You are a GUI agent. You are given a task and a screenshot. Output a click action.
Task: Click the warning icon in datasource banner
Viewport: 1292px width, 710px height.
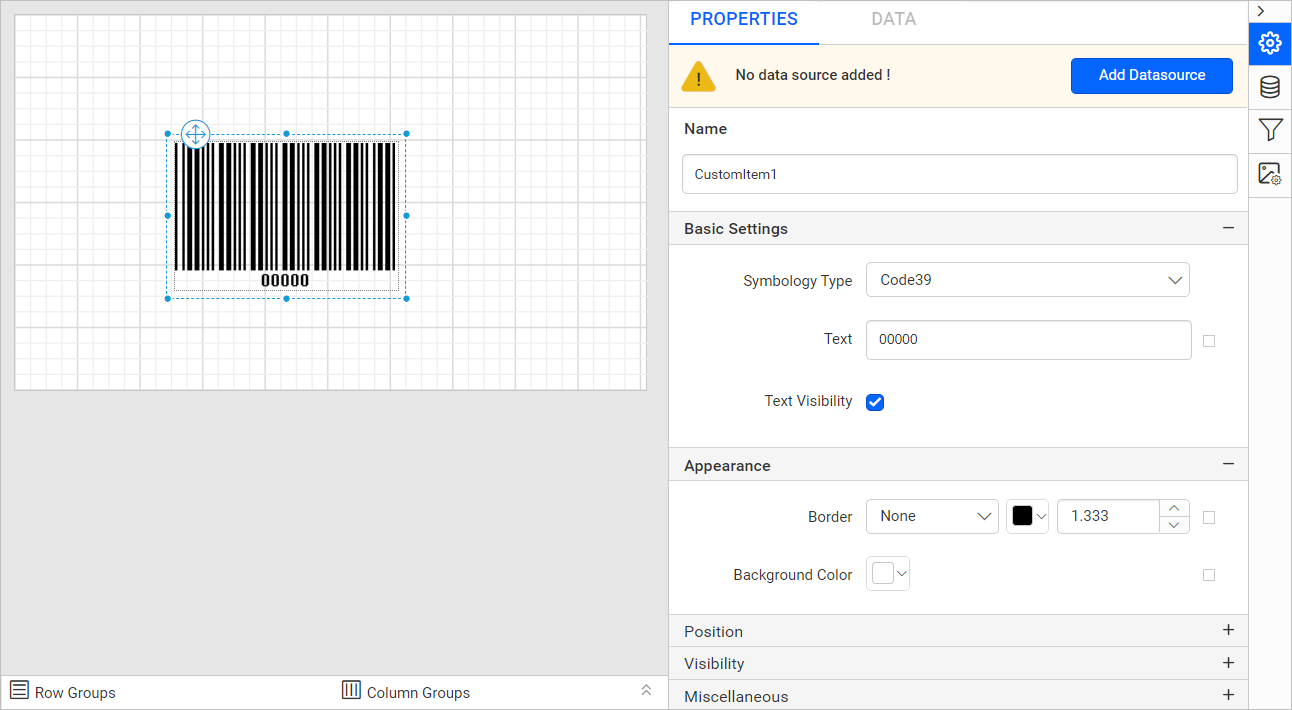tap(698, 76)
